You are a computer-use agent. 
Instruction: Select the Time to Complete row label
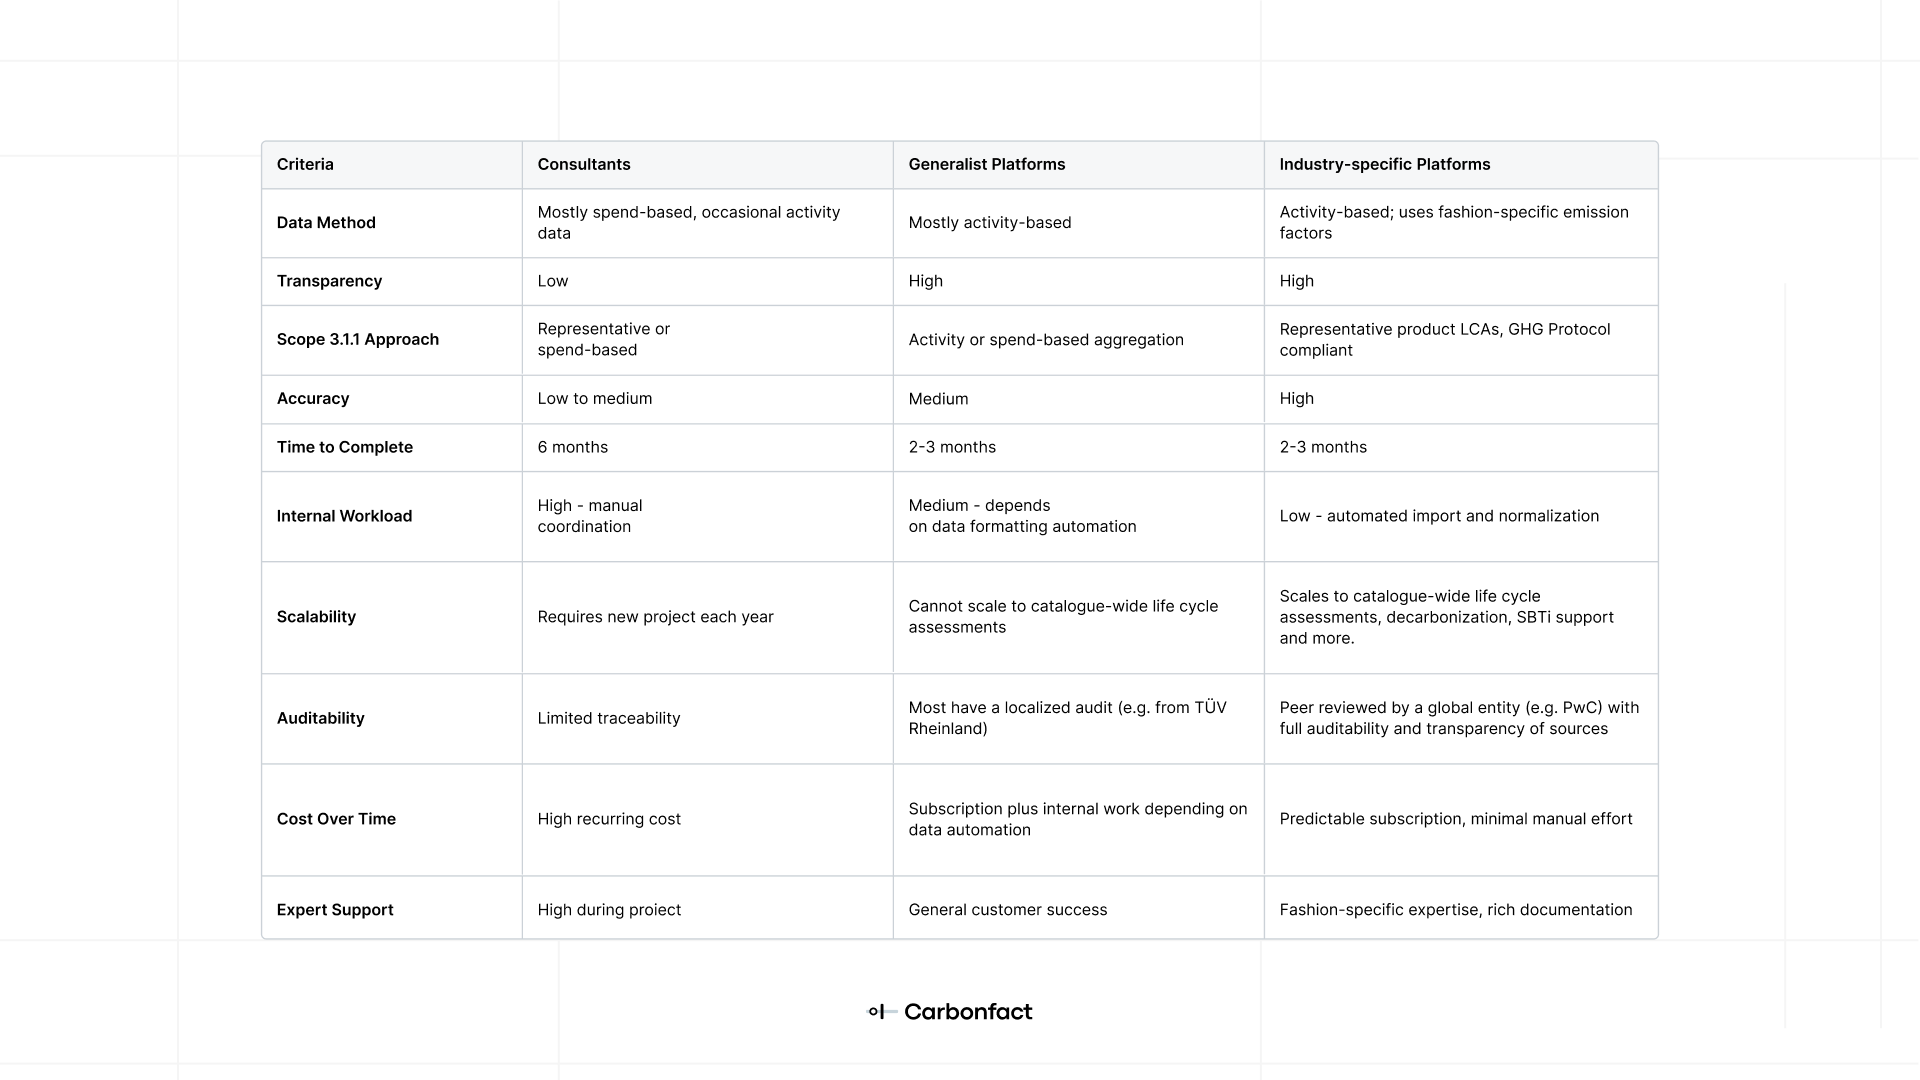345,447
